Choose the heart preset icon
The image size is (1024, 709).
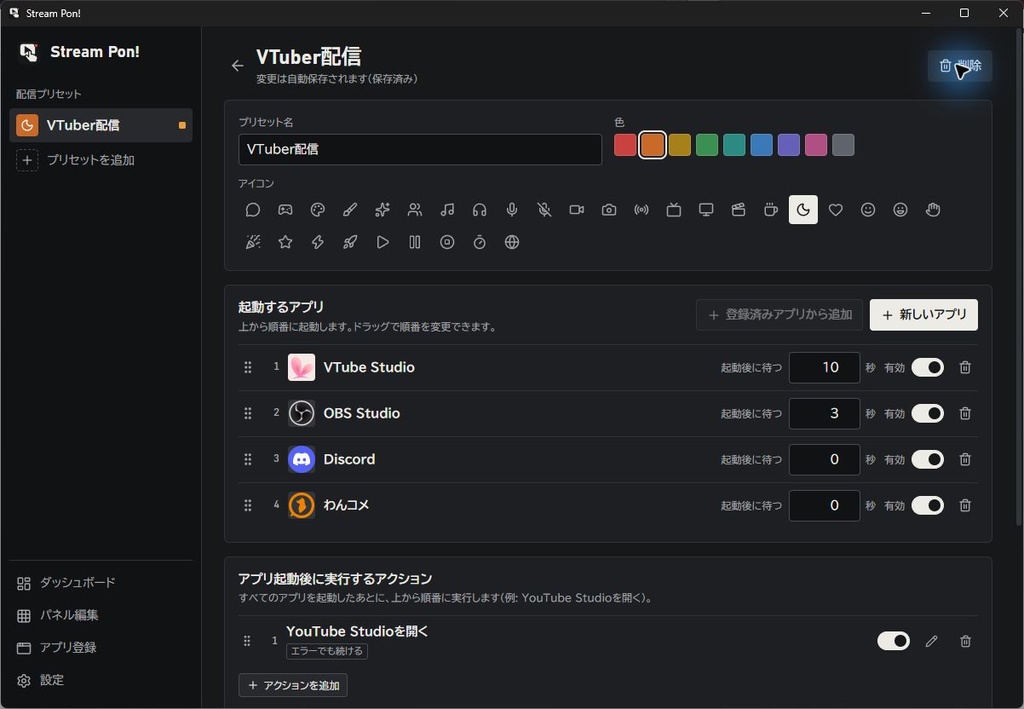click(x=836, y=210)
